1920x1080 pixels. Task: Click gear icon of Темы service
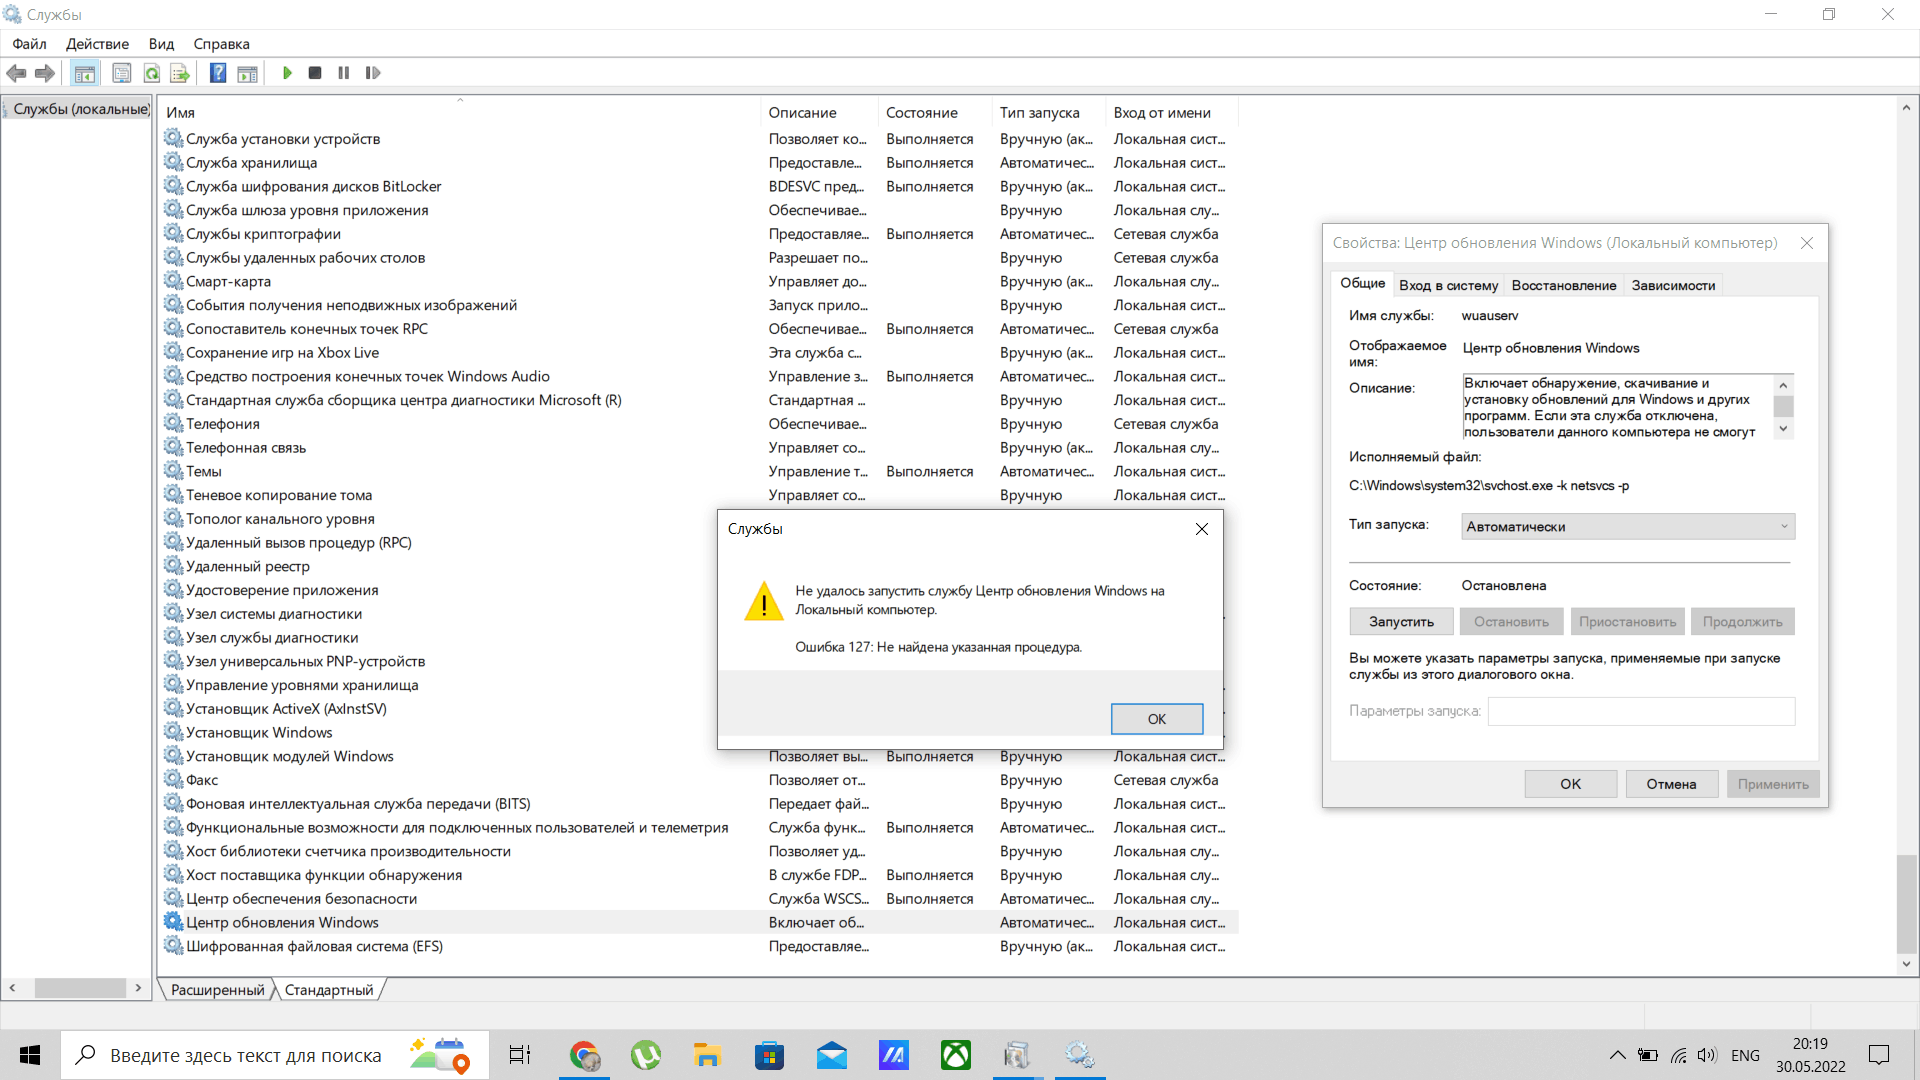[x=173, y=471]
